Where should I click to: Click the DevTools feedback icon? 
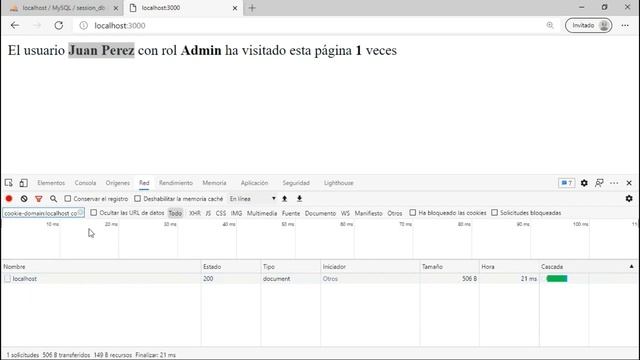pyautogui.click(x=599, y=183)
